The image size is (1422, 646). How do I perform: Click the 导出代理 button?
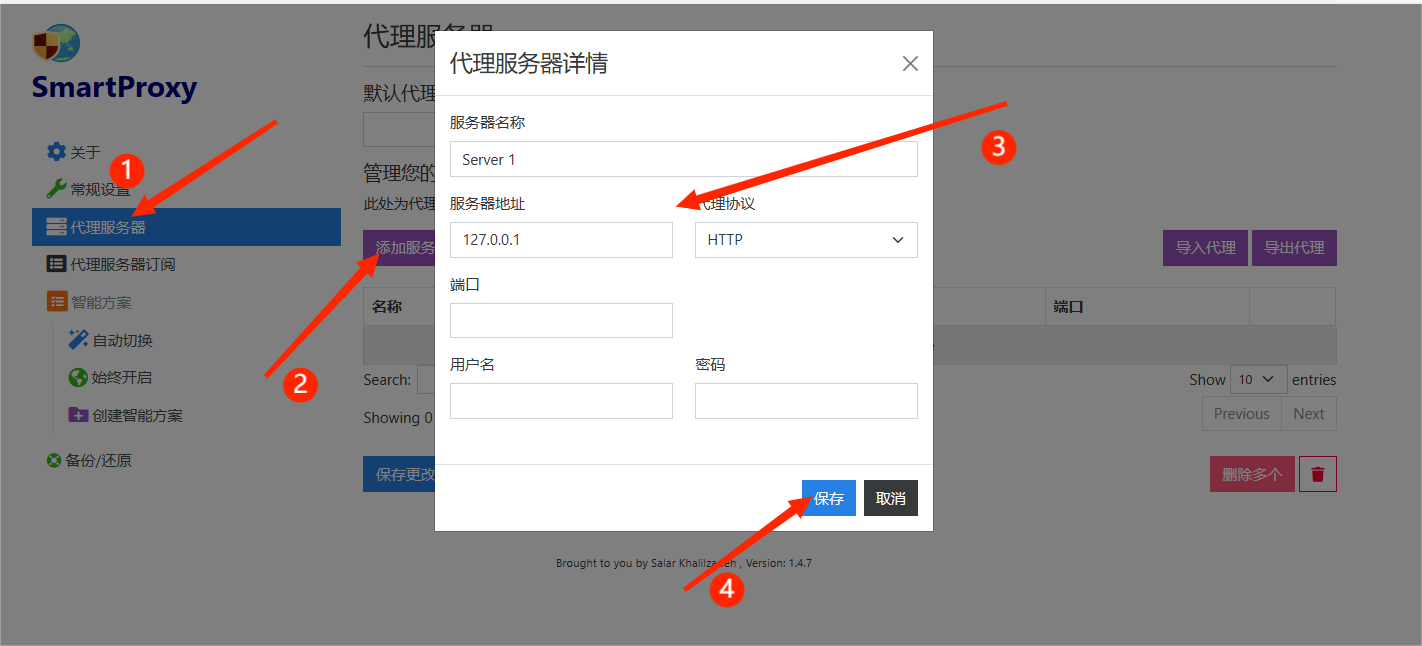click(1294, 247)
